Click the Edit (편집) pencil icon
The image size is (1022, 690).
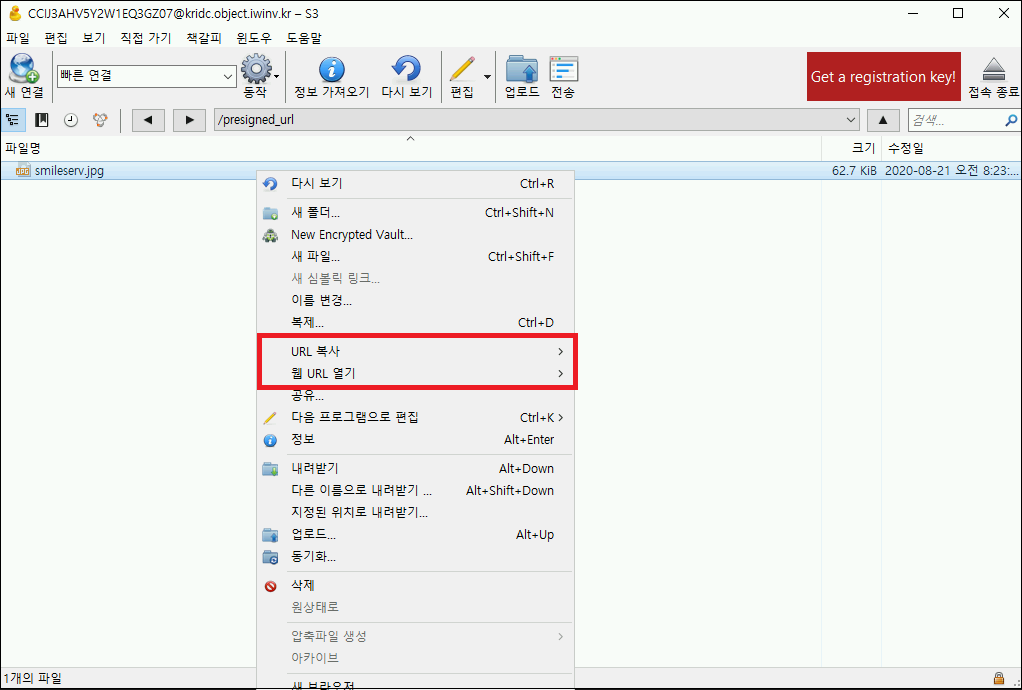(x=462, y=68)
